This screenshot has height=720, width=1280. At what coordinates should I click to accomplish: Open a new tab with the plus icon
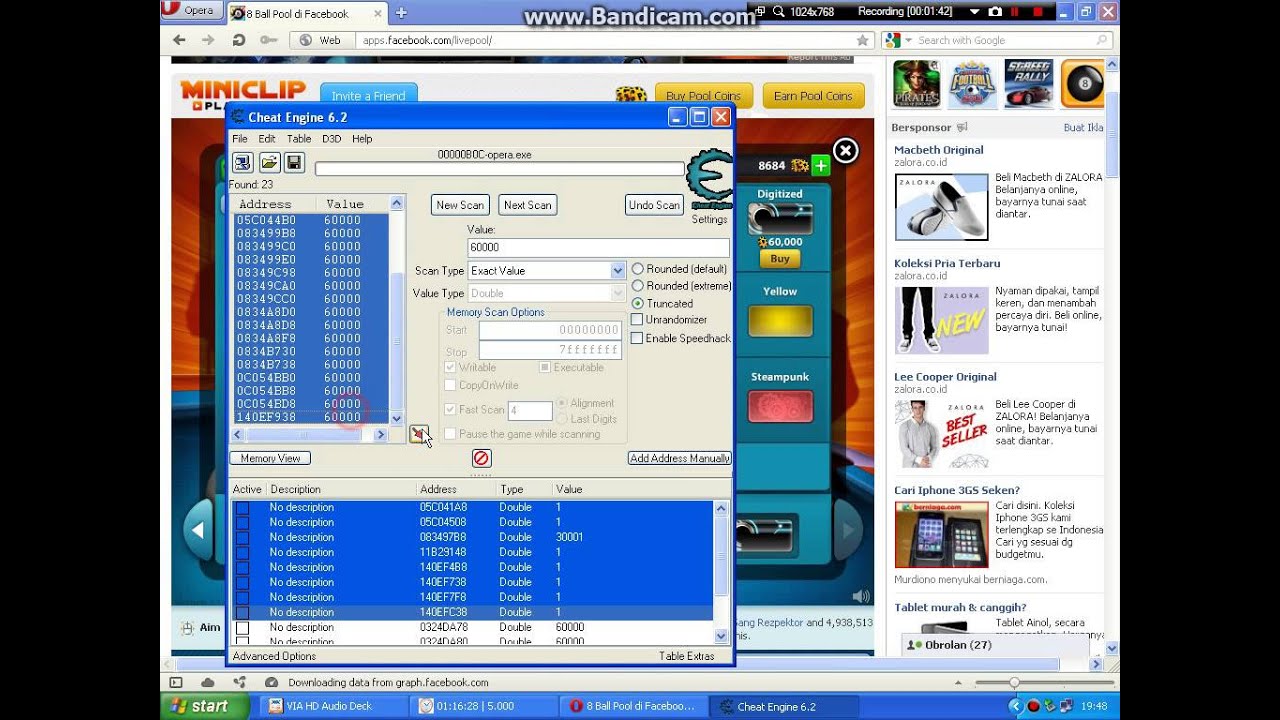click(x=400, y=13)
